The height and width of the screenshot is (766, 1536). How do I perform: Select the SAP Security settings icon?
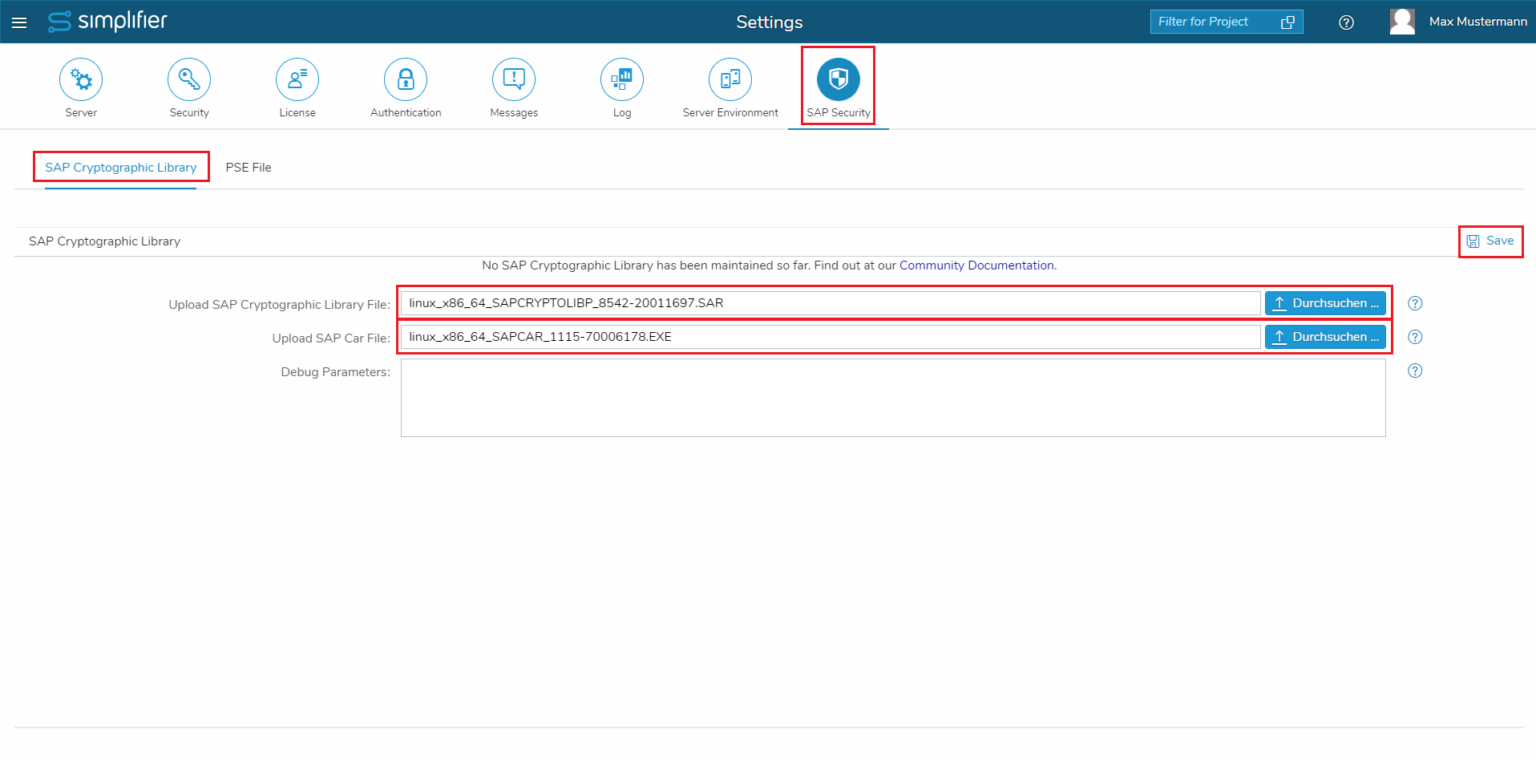click(x=837, y=86)
